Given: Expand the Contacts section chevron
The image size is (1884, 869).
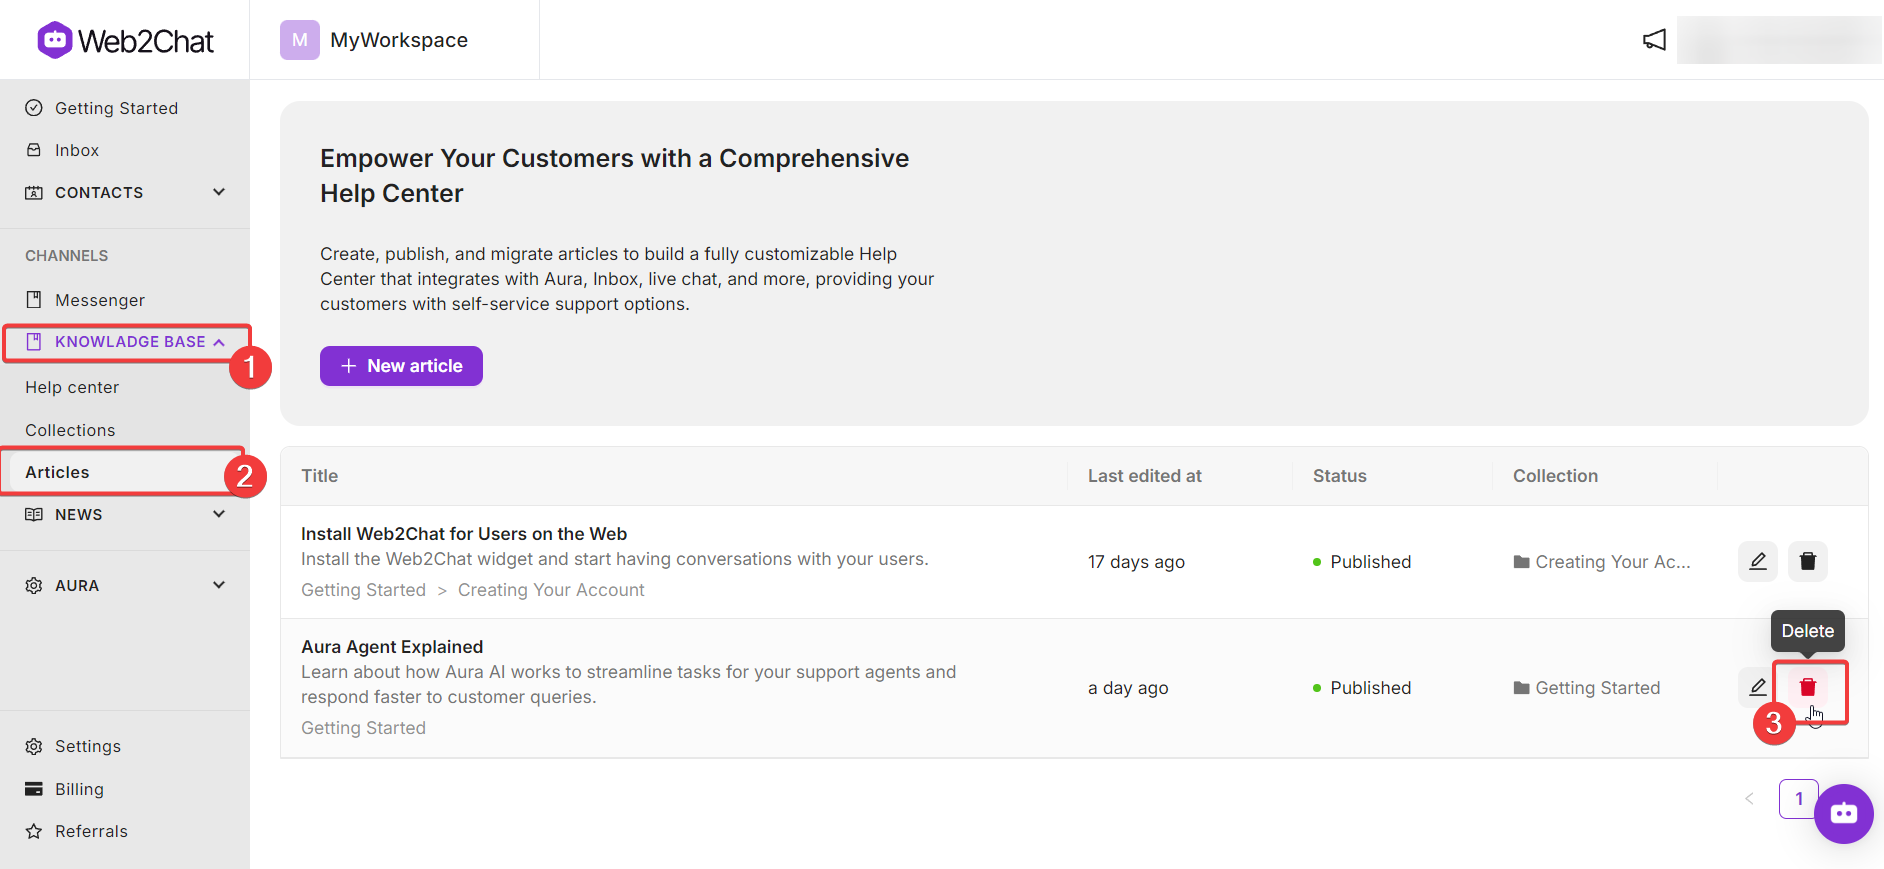Looking at the screenshot, I should click(x=219, y=192).
